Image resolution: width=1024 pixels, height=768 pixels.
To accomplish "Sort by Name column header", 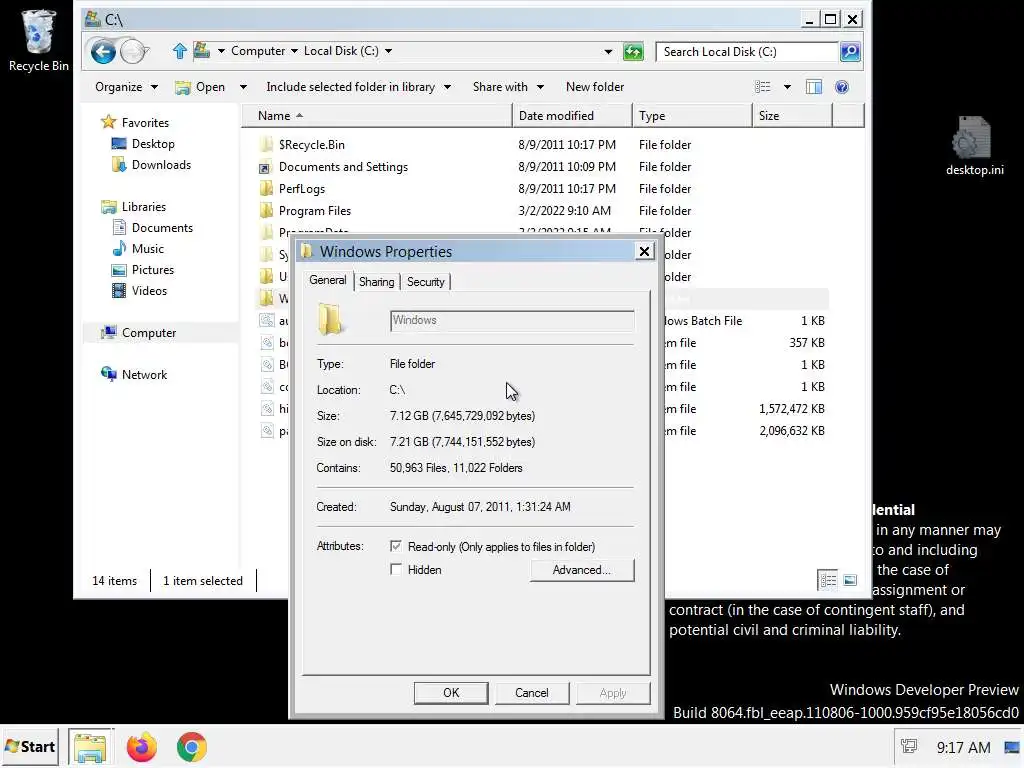I will pos(377,116).
